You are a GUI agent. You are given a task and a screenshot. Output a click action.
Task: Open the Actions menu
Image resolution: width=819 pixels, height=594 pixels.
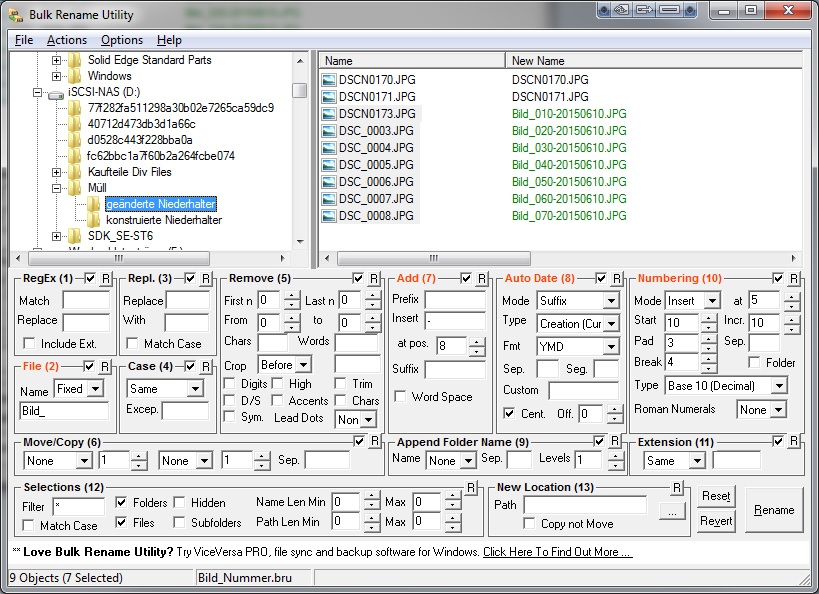point(67,40)
